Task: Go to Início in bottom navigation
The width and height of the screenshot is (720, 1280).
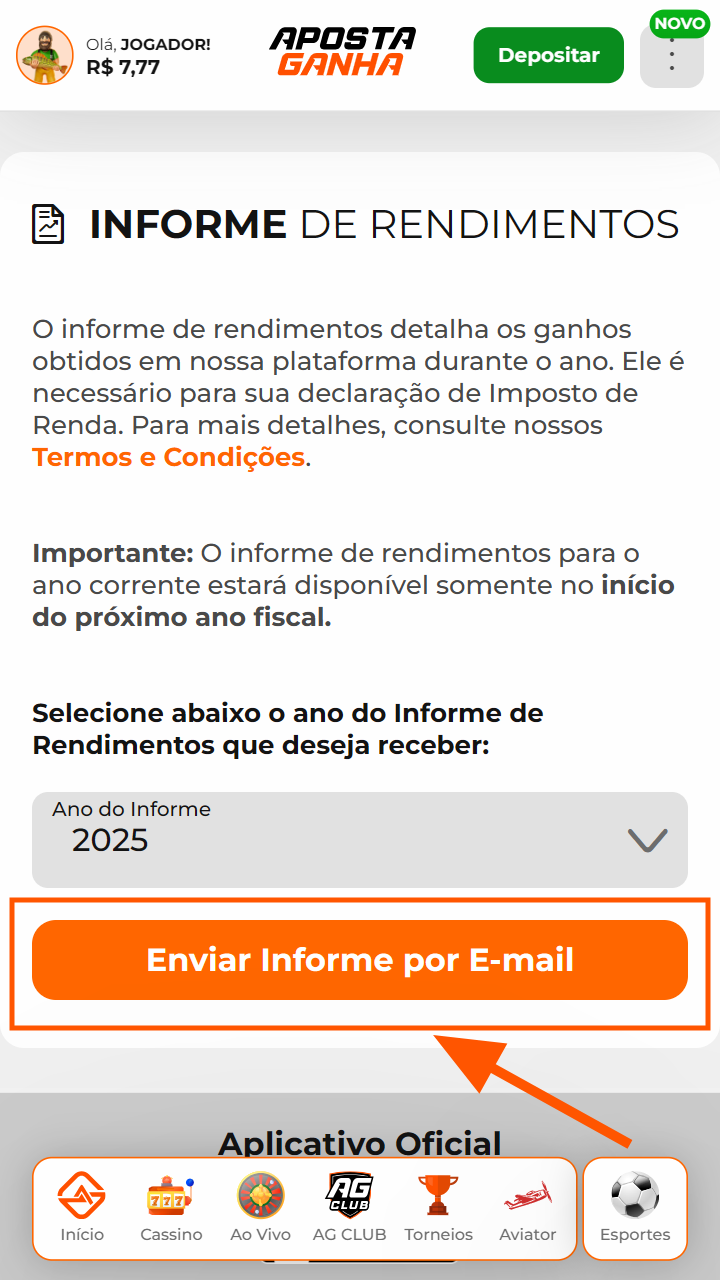Action: [x=82, y=1208]
